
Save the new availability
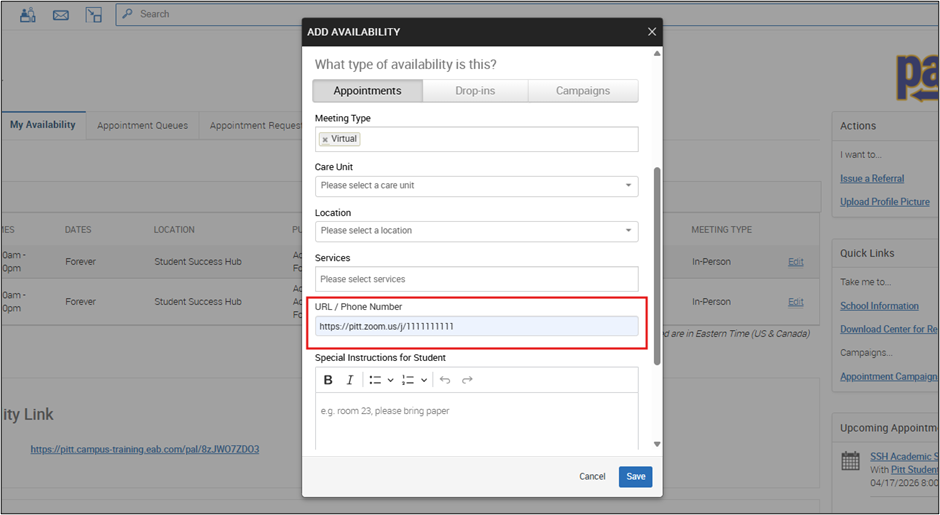click(635, 477)
